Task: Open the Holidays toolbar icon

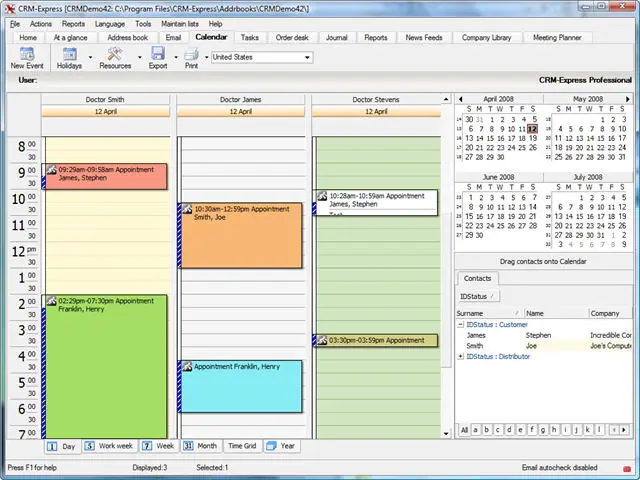Action: [x=69, y=53]
